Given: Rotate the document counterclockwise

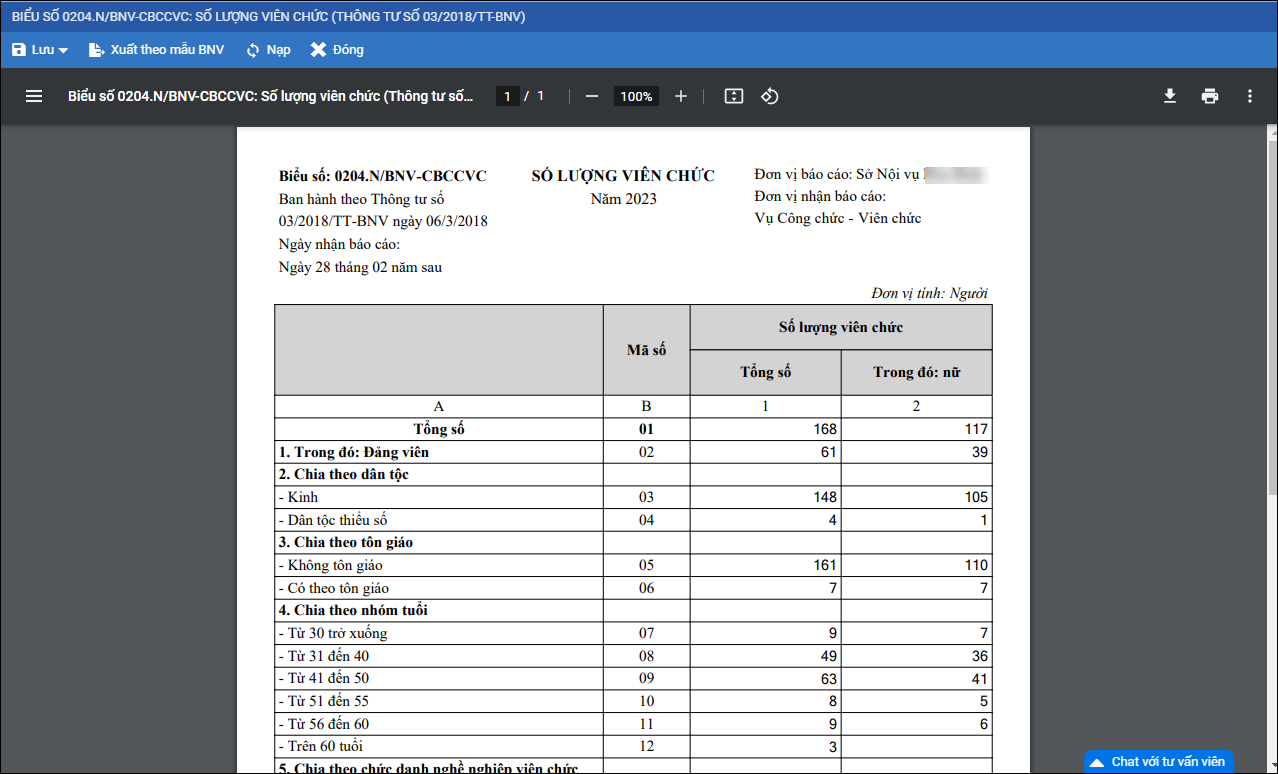Looking at the screenshot, I should (x=769, y=96).
